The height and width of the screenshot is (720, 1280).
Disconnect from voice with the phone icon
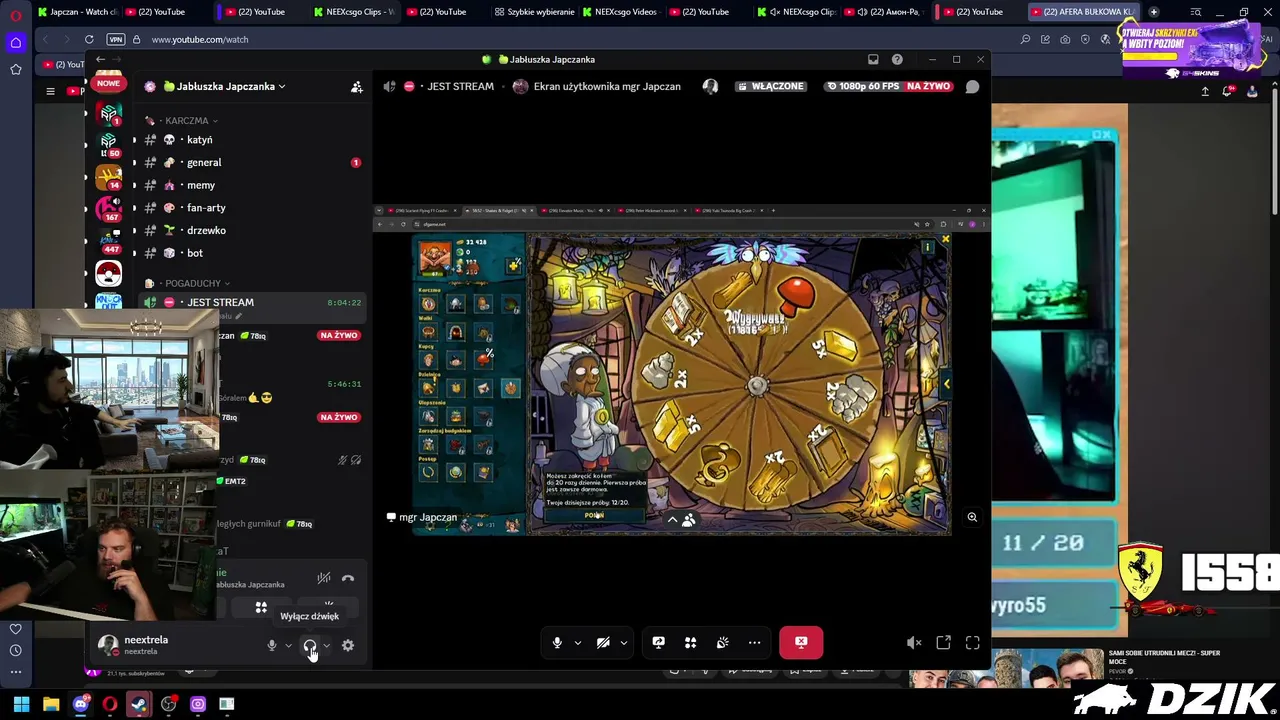348,578
